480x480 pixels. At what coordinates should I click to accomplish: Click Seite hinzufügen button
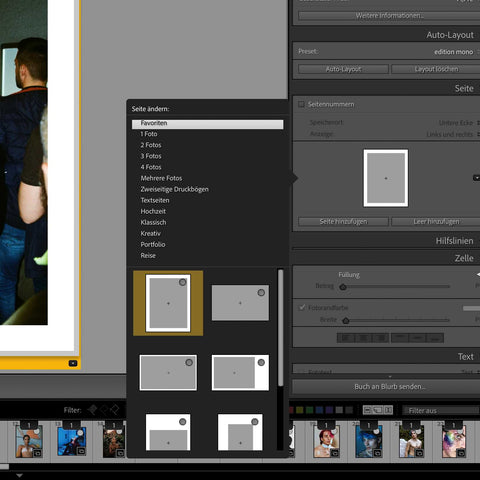(x=343, y=221)
